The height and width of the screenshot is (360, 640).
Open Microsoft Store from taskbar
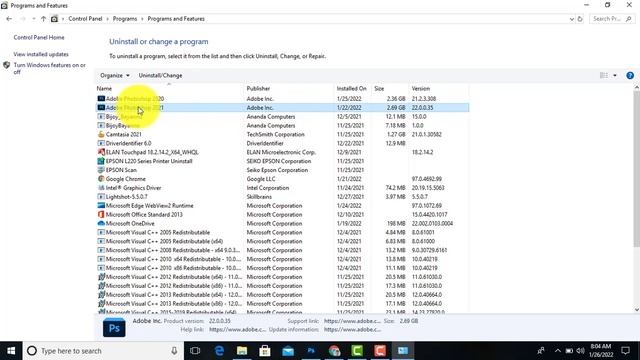pyautogui.click(x=265, y=351)
